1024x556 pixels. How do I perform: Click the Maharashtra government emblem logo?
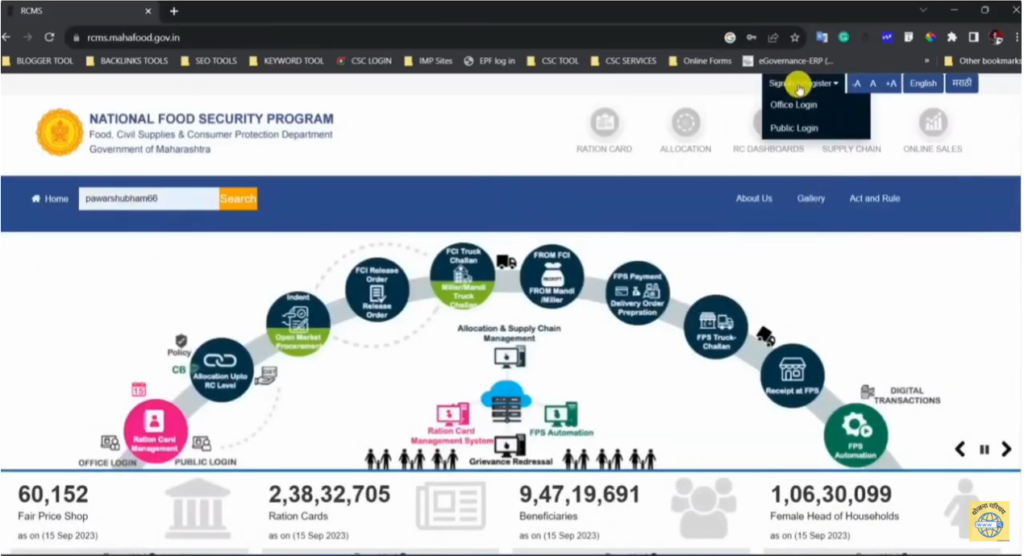coord(60,133)
